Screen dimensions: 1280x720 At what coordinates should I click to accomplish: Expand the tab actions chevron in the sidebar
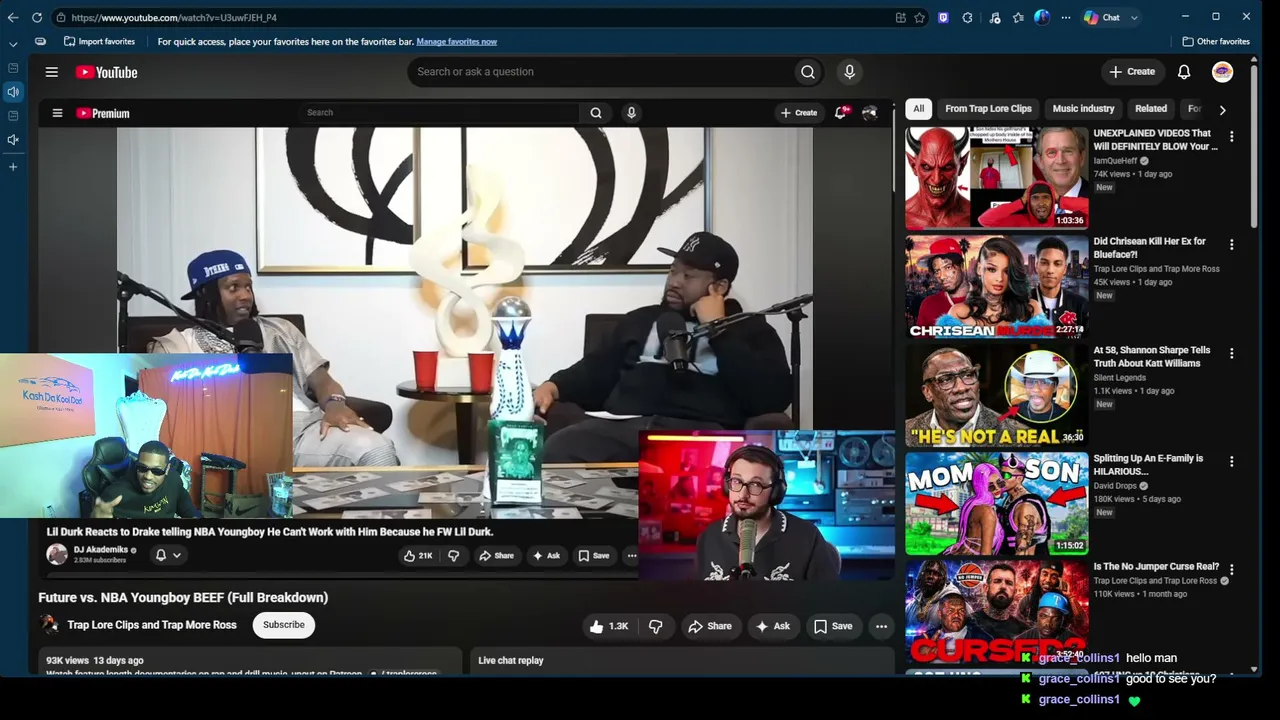(13, 44)
